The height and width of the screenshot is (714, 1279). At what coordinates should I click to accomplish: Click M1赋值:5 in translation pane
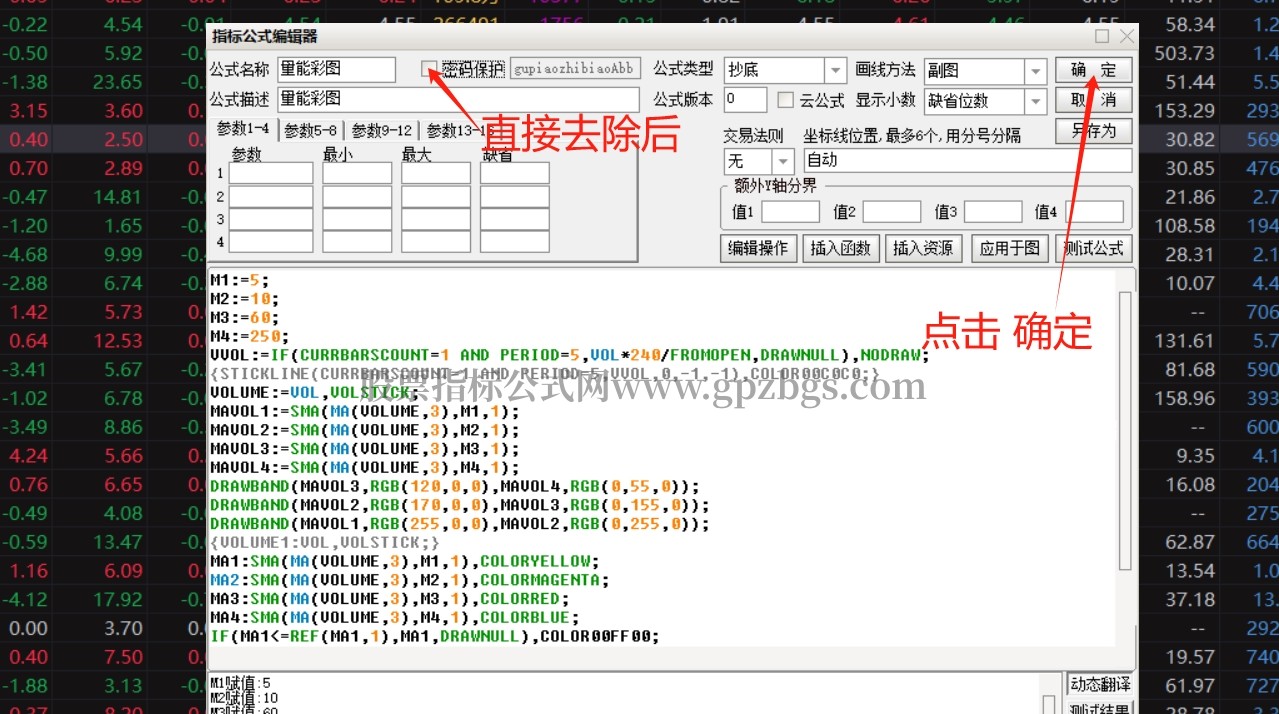click(x=240, y=682)
